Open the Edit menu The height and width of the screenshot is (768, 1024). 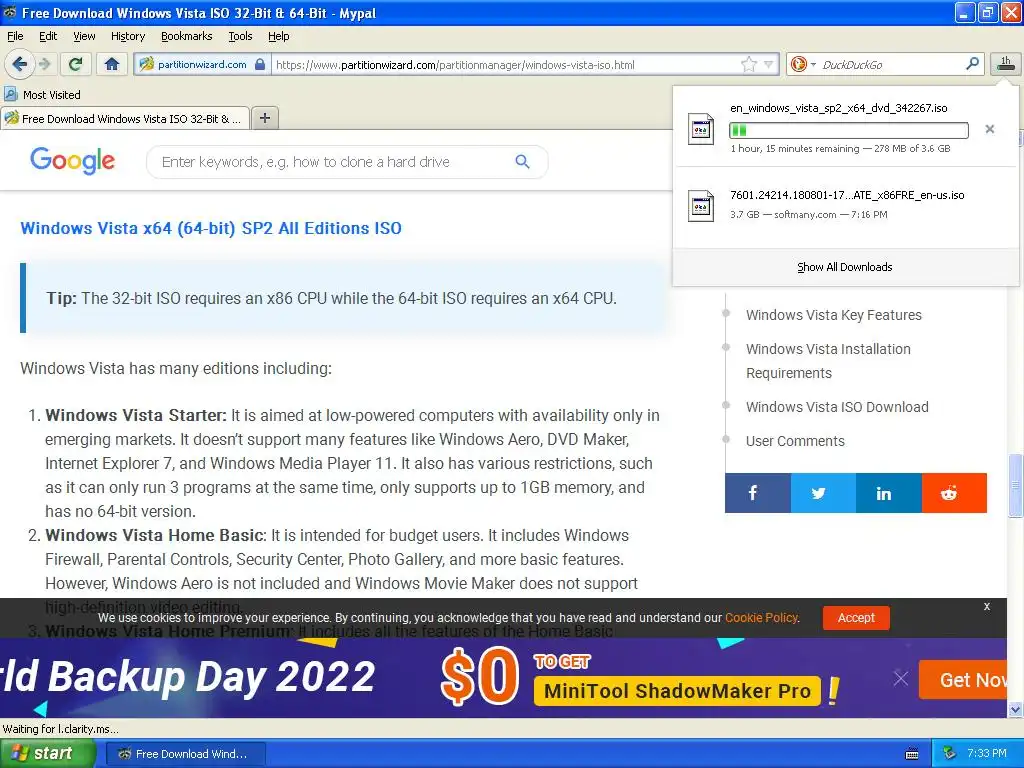[x=48, y=36]
